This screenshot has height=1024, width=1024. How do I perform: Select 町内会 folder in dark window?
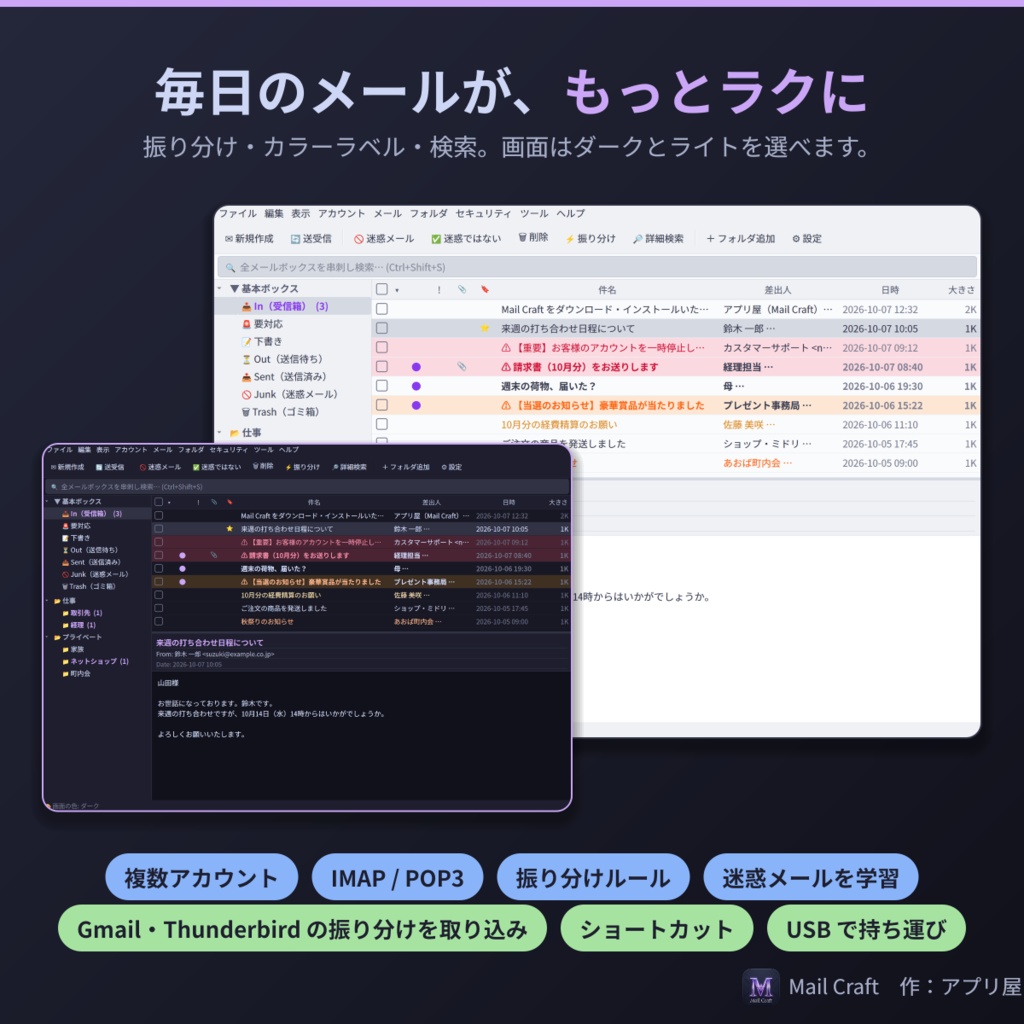76,673
